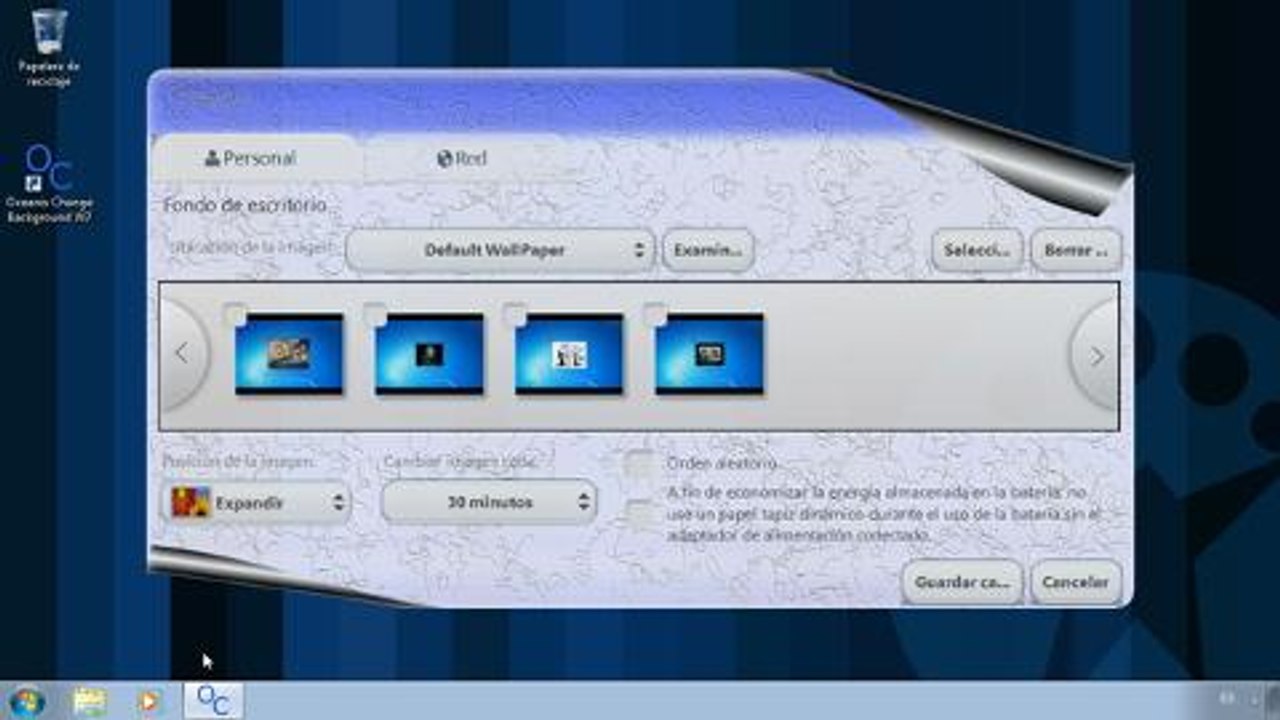Screen dimensions: 1280x720
Task: Click the Guardar ca... button
Action: tap(962, 582)
